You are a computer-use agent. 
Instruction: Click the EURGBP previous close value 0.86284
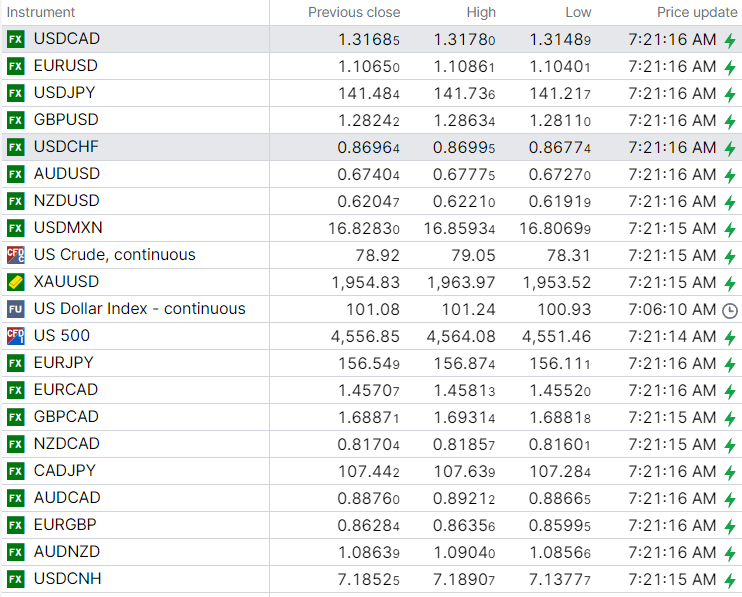pos(368,525)
